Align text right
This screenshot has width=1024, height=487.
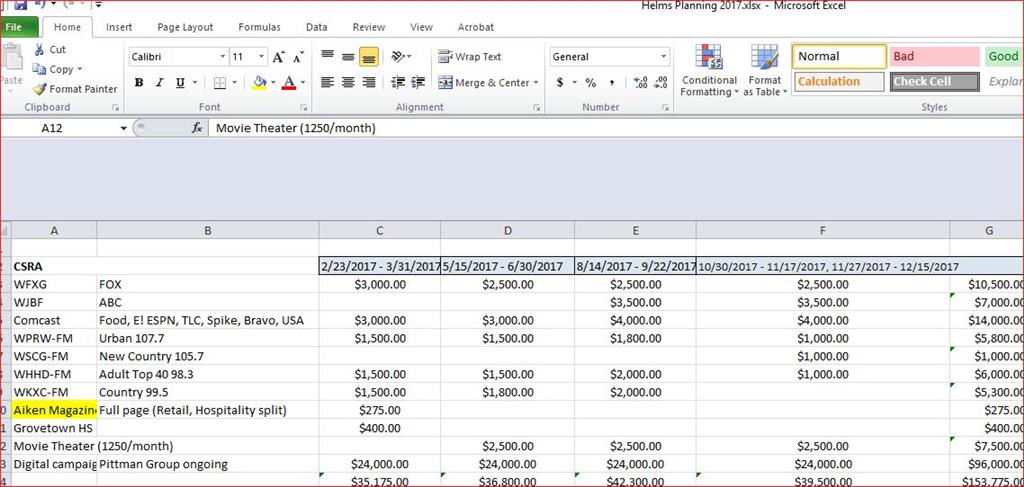tap(369, 82)
